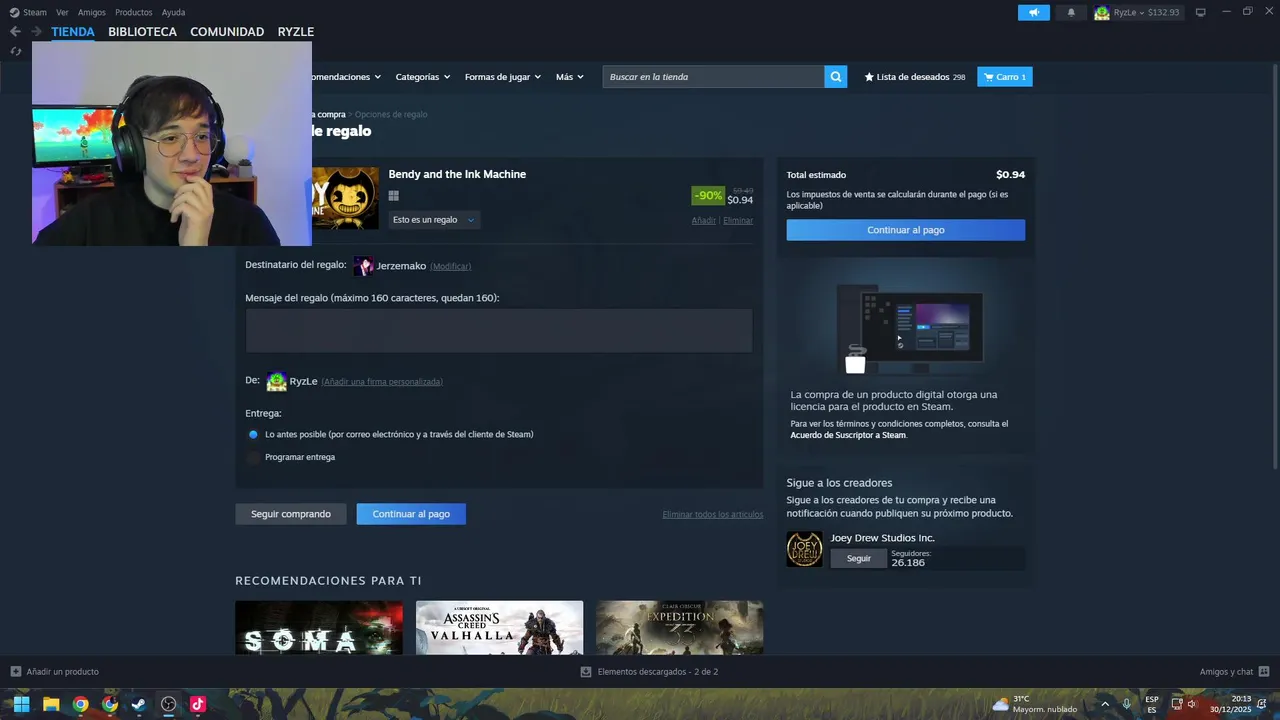
Task: Open Lista de deseados 298
Action: 915,77
